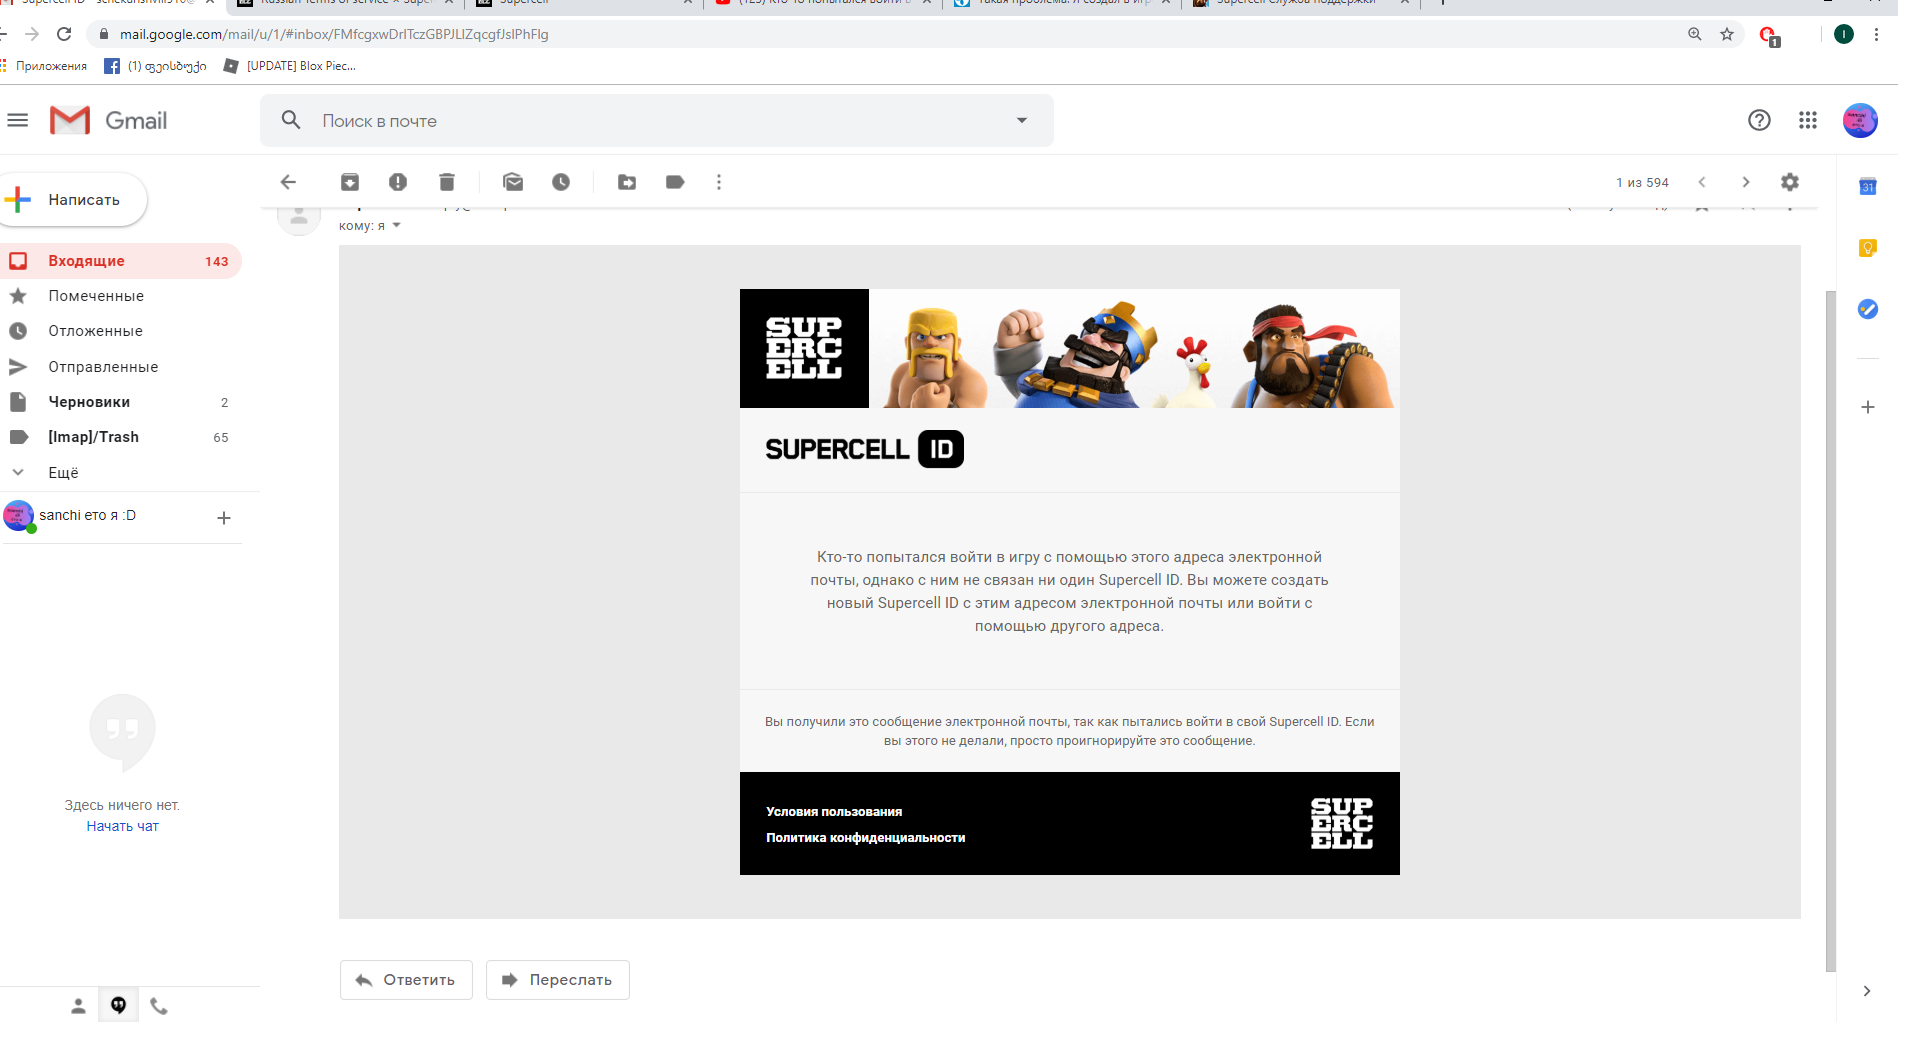Viewport: 1920px width, 1040px height.
Task: Open the Приложения apps bookmark
Action: click(44, 66)
